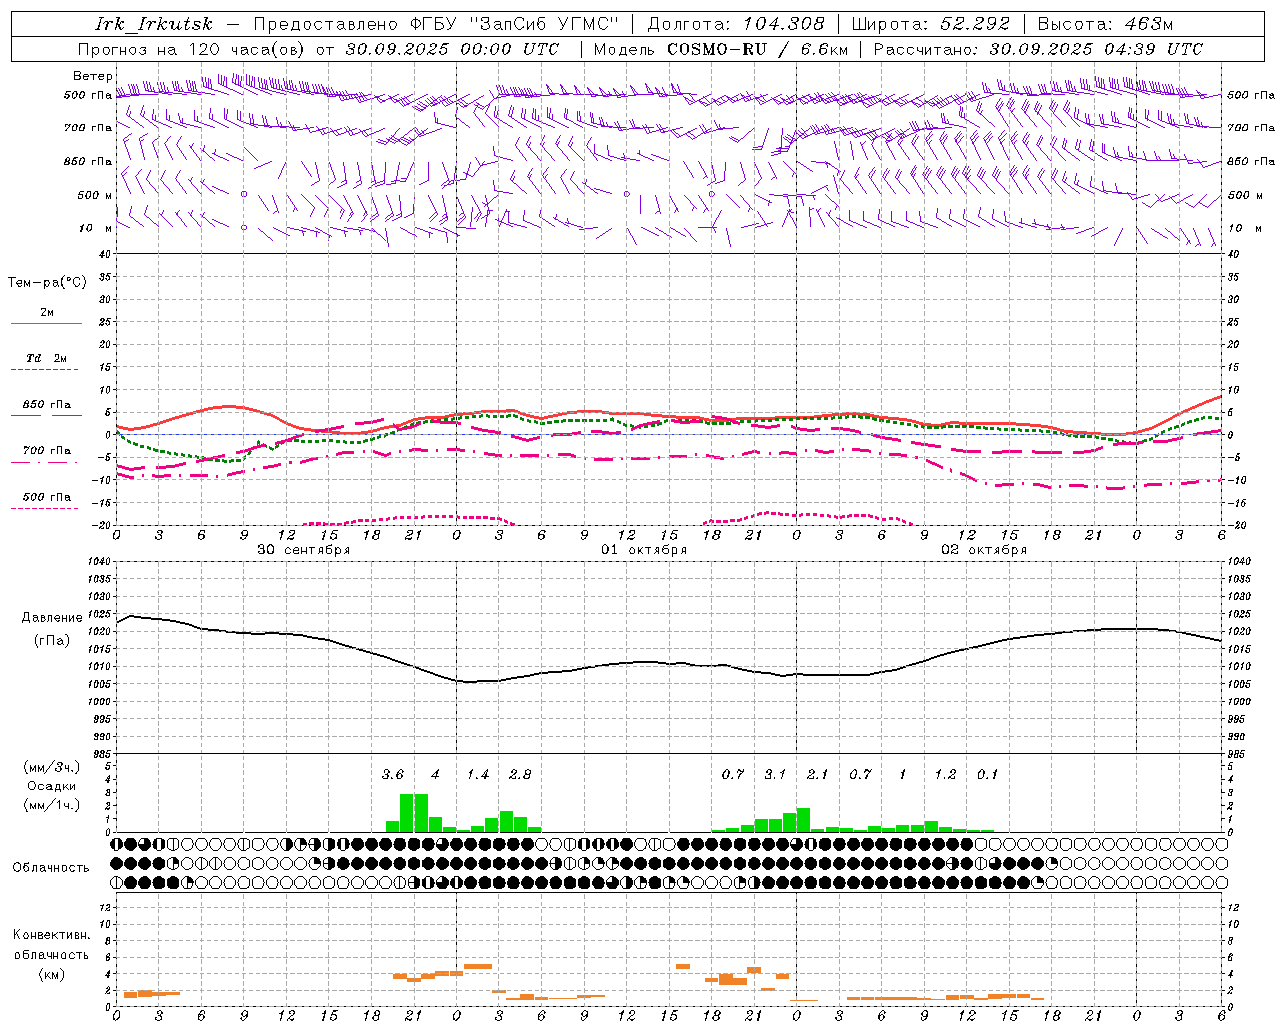
Task: Click the (км) unit under convective cloud
Action: (52, 974)
